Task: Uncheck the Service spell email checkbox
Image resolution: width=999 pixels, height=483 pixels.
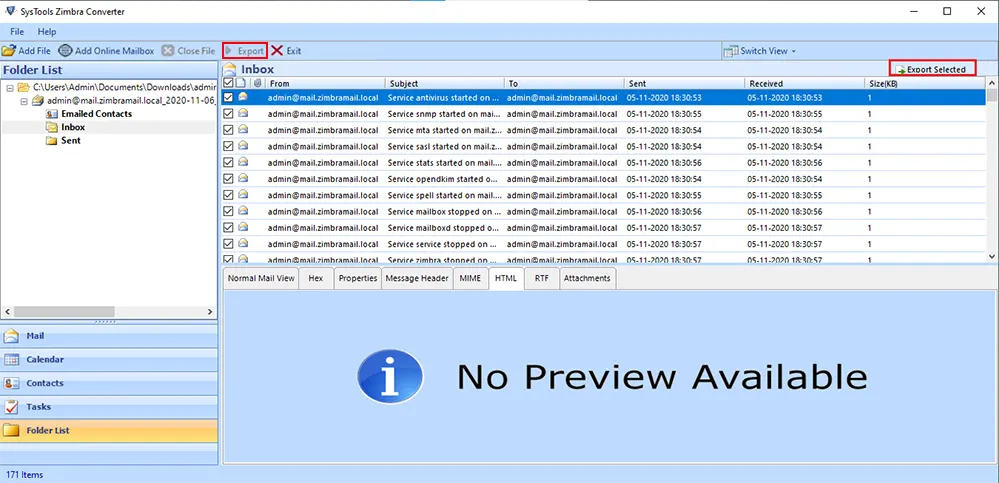Action: pyautogui.click(x=228, y=195)
